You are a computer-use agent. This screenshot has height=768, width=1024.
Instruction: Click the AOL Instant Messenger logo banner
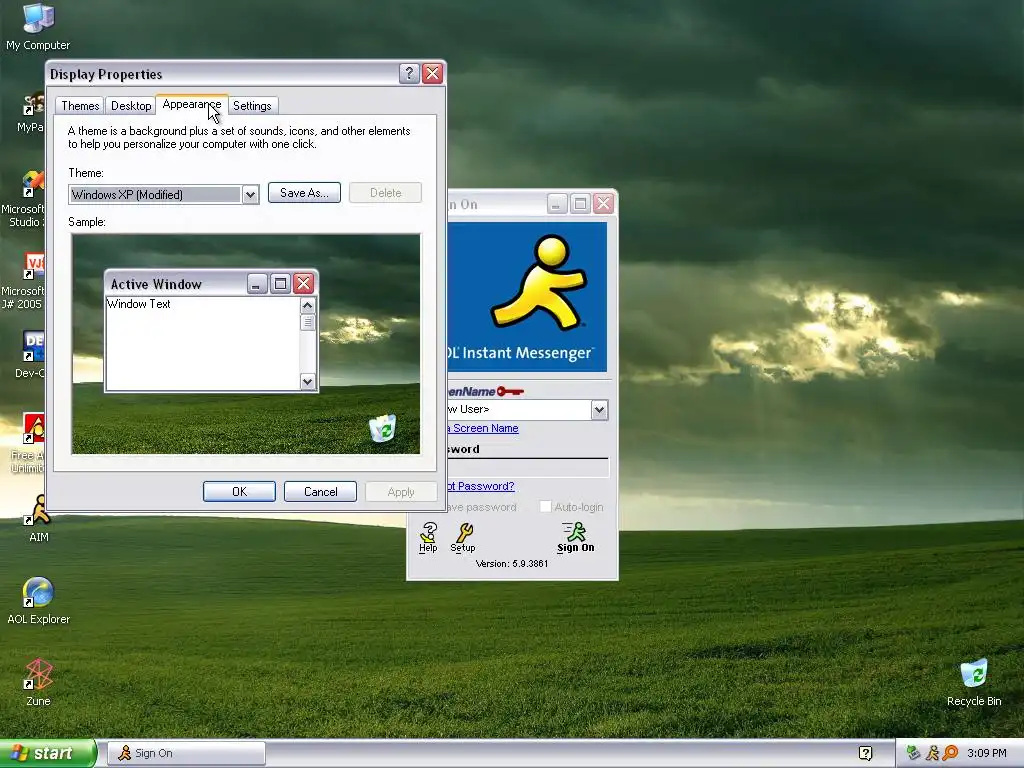528,297
